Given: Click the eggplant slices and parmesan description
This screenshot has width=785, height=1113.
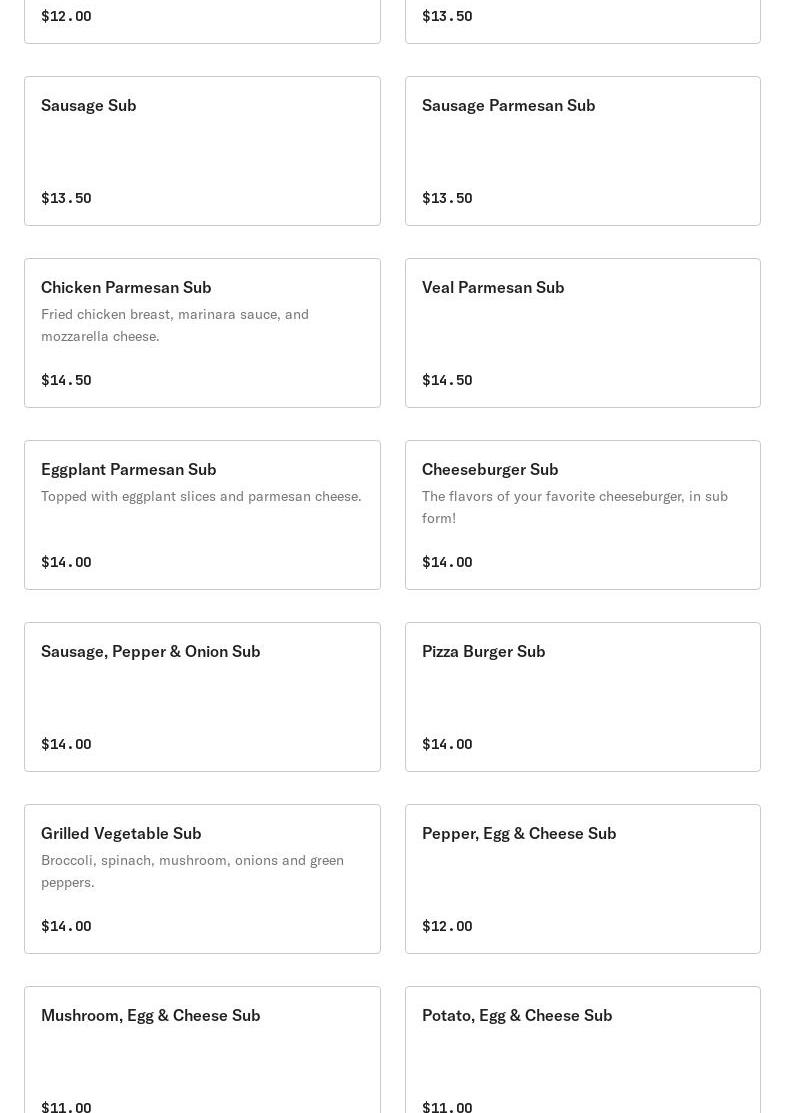Looking at the screenshot, I should tap(201, 496).
